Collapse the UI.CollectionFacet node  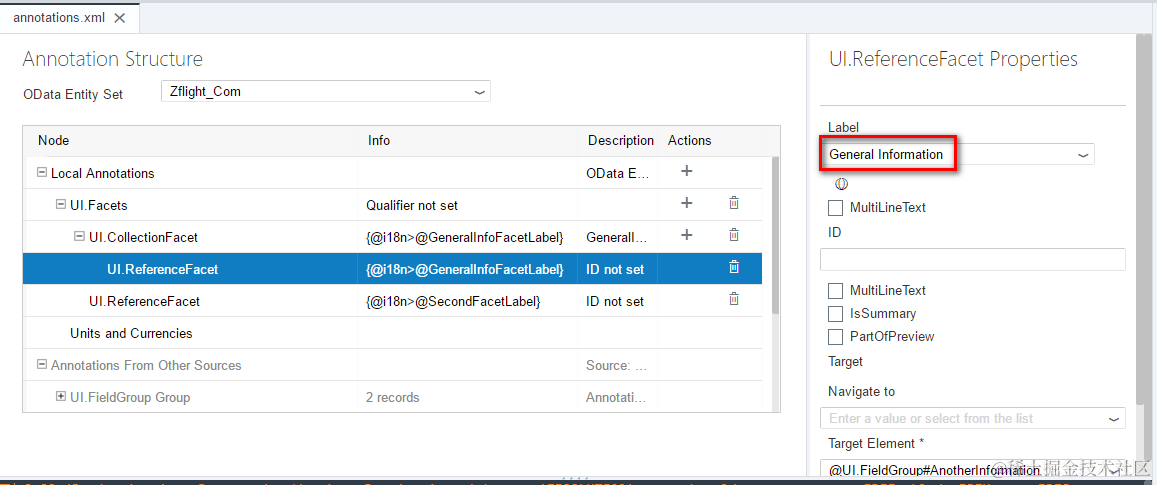[x=80, y=236]
